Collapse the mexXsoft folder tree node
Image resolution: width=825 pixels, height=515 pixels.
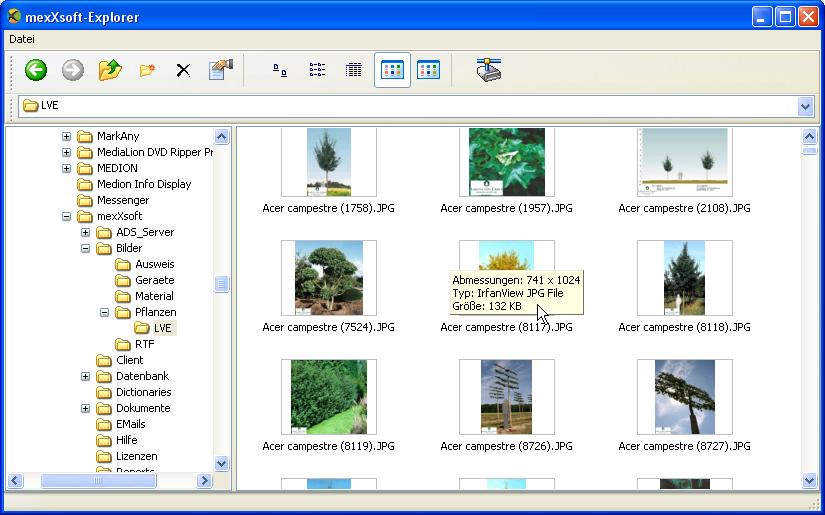[x=67, y=216]
